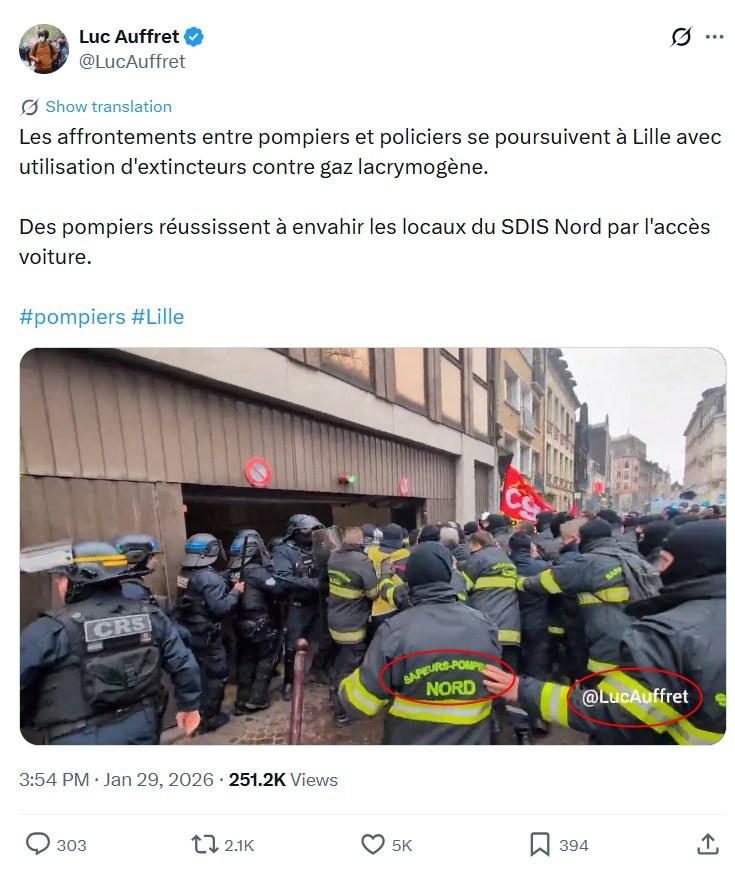View the 251.2K Views analytics
Image resolution: width=735 pixels, height=871 pixels.
[283, 779]
